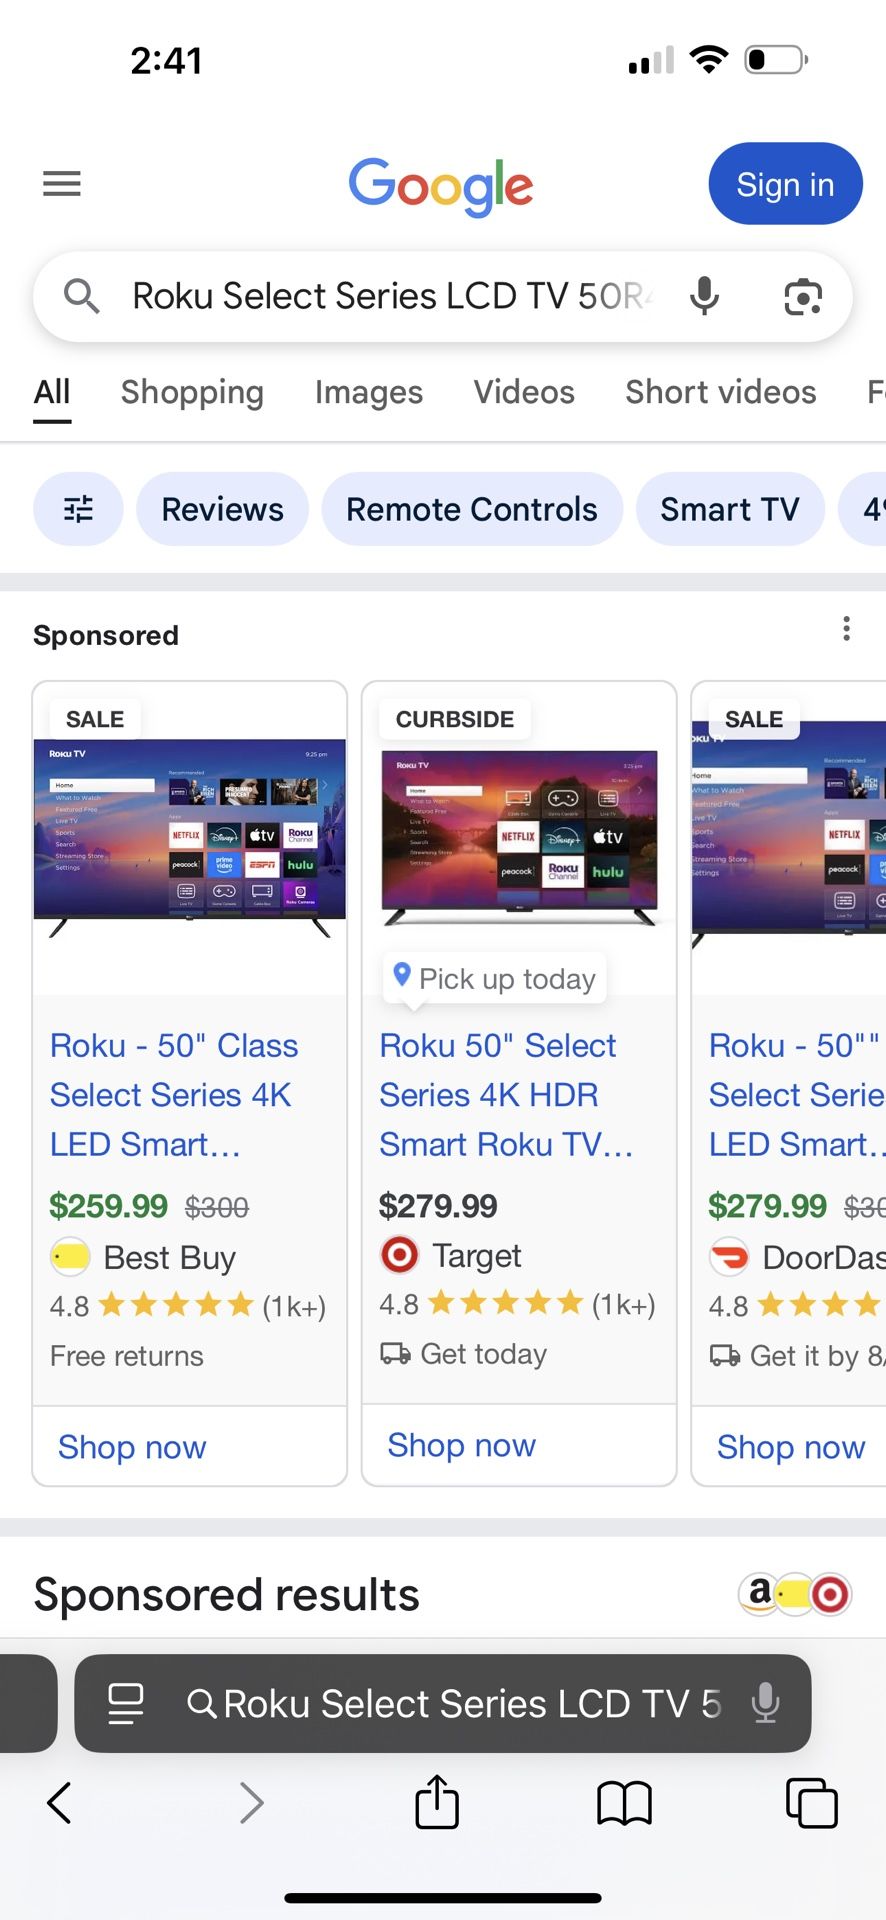The image size is (886, 1920).
Task: Tap Shop now on Best Buy listing
Action: pyautogui.click(x=132, y=1447)
